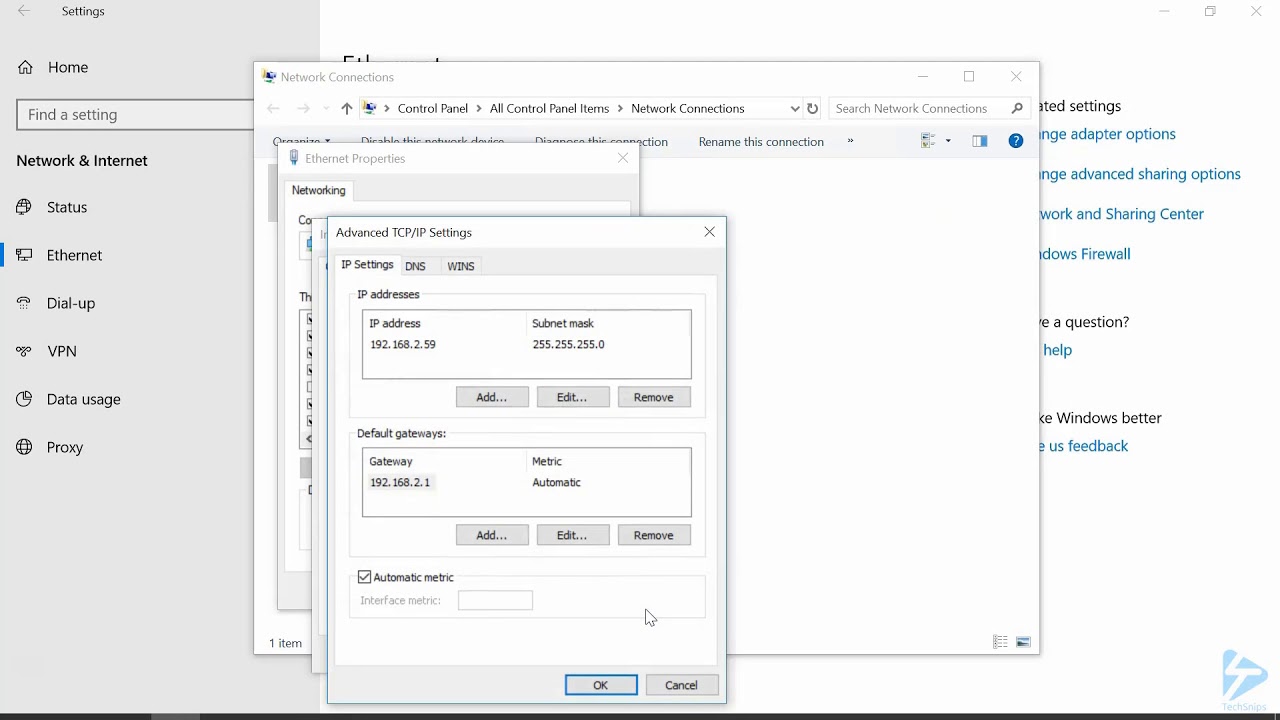Click the search magnifier icon
The height and width of the screenshot is (720, 1280).
[1017, 108]
